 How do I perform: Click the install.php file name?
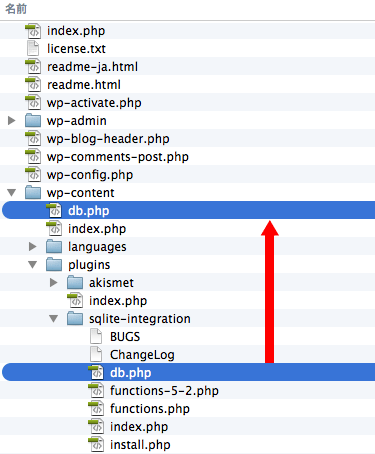pos(140,445)
